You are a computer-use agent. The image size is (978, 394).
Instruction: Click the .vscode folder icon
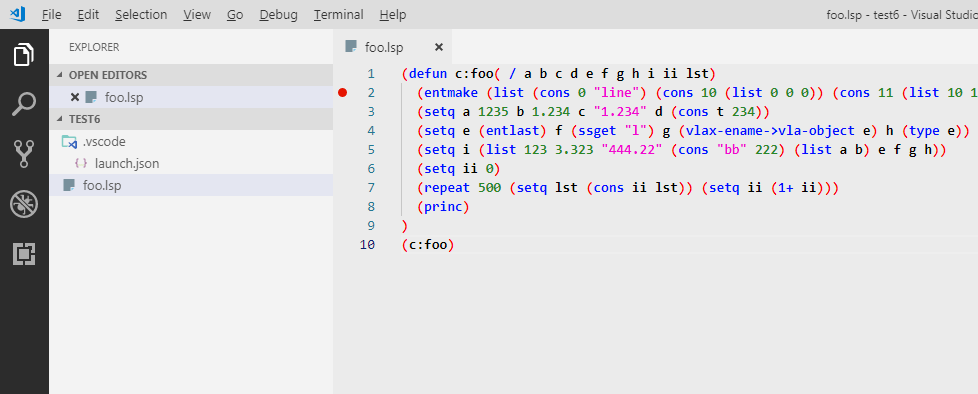[69, 142]
